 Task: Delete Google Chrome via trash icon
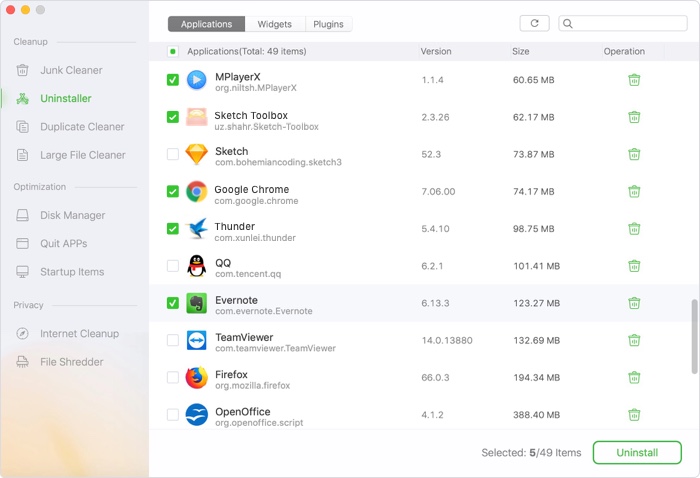(x=634, y=191)
